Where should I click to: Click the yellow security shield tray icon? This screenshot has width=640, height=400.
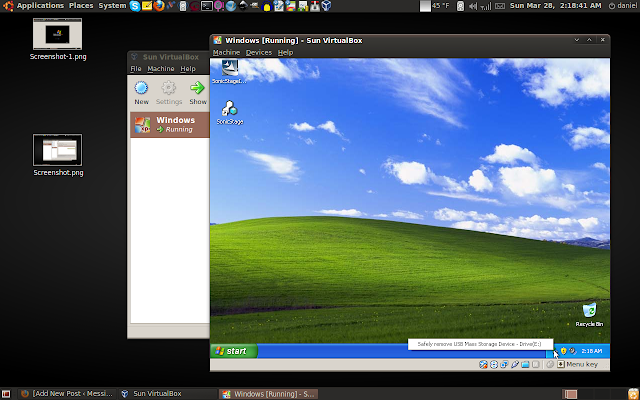564,351
